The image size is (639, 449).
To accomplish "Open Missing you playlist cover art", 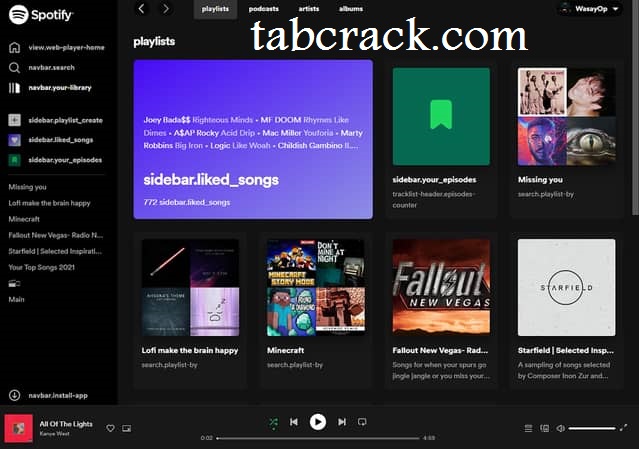I will click(x=567, y=117).
